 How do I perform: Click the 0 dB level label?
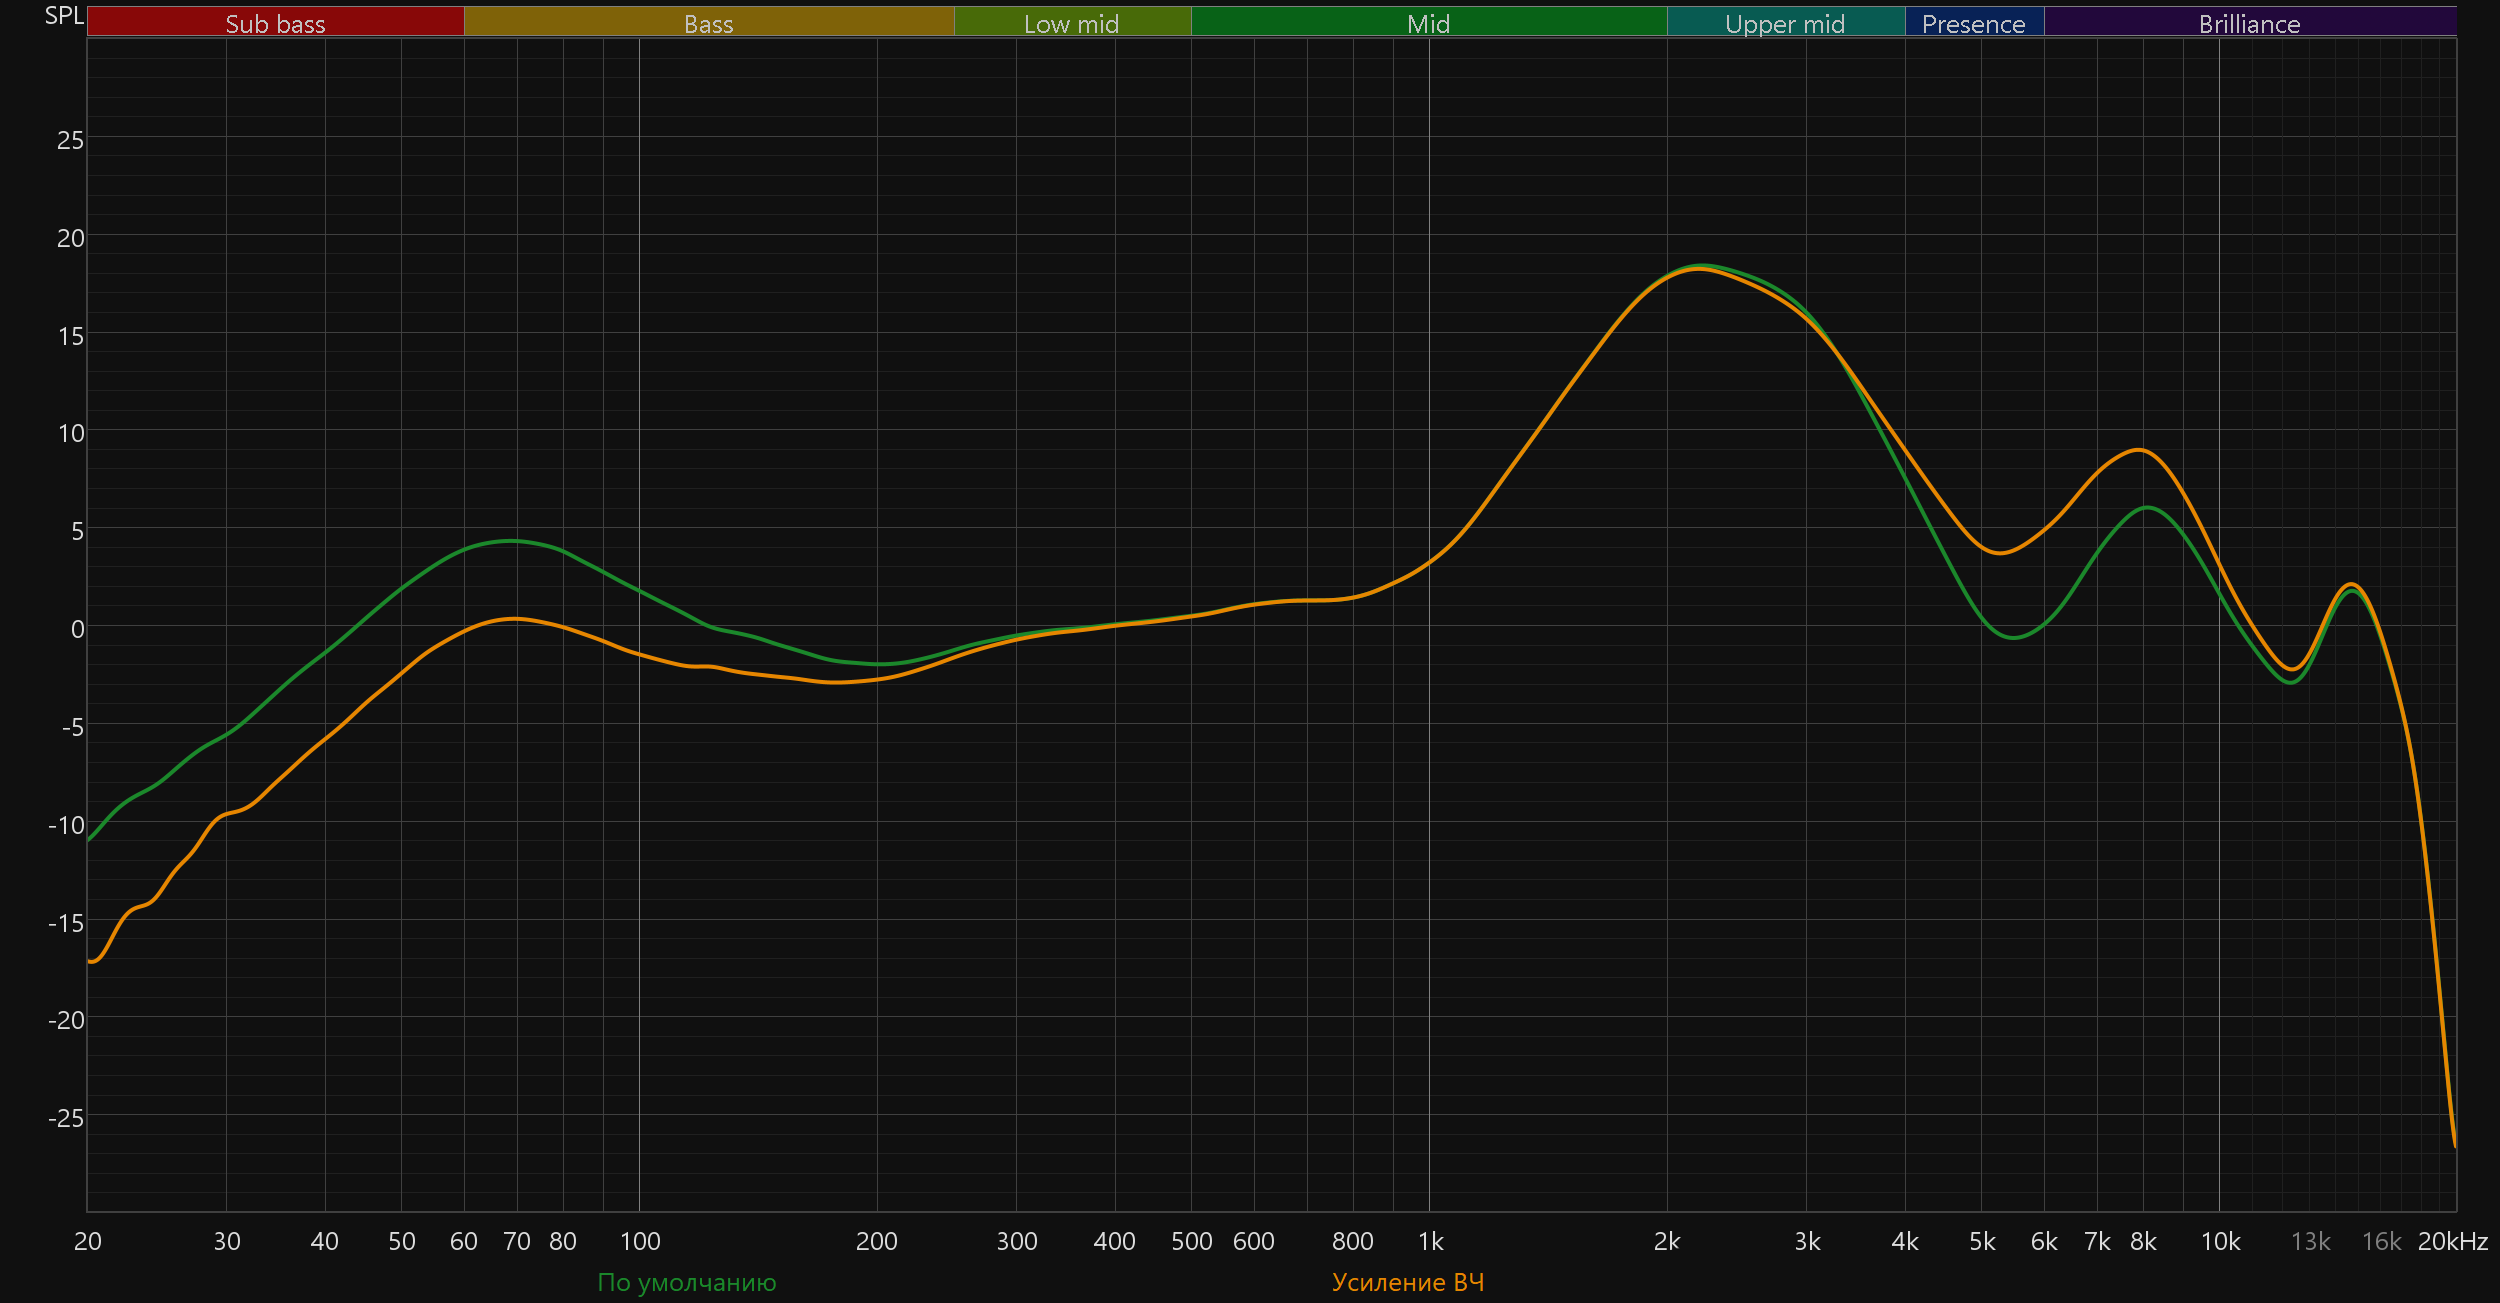(x=77, y=629)
